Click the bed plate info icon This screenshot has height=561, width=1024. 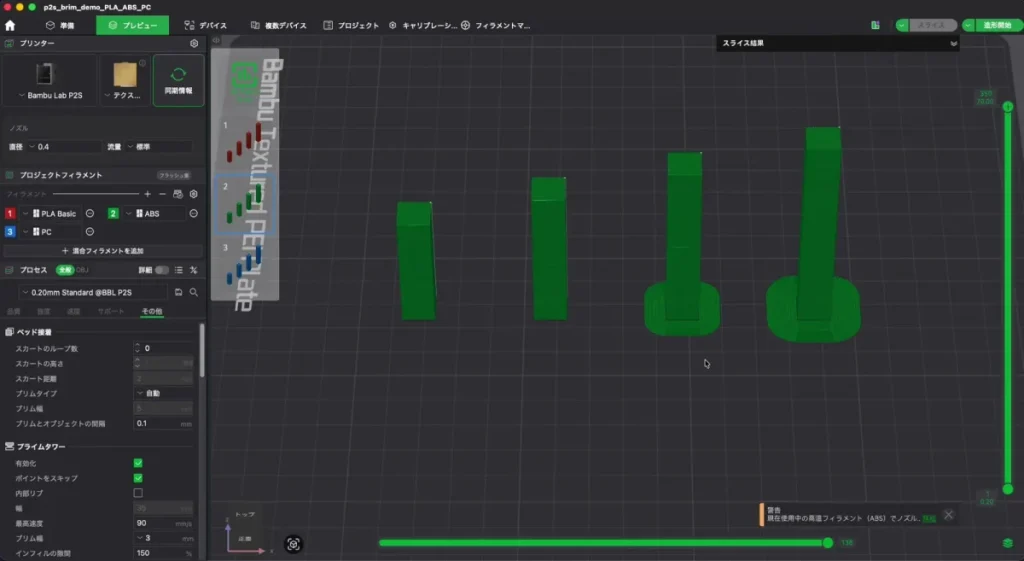coord(142,63)
